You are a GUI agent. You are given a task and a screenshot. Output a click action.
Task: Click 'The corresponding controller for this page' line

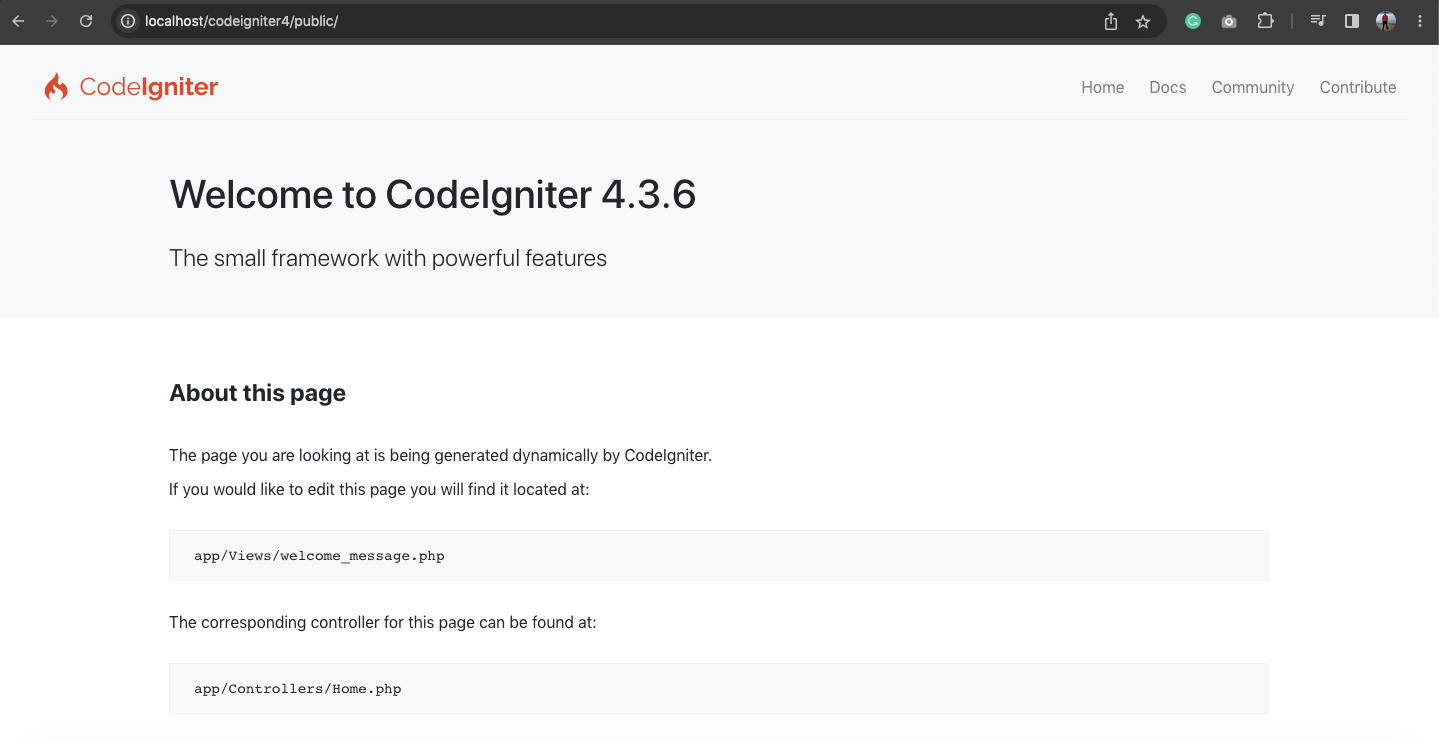tap(382, 622)
